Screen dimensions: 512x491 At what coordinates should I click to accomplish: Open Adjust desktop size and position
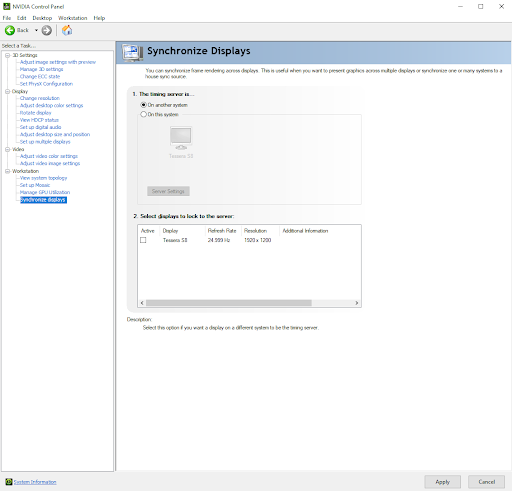coord(55,134)
